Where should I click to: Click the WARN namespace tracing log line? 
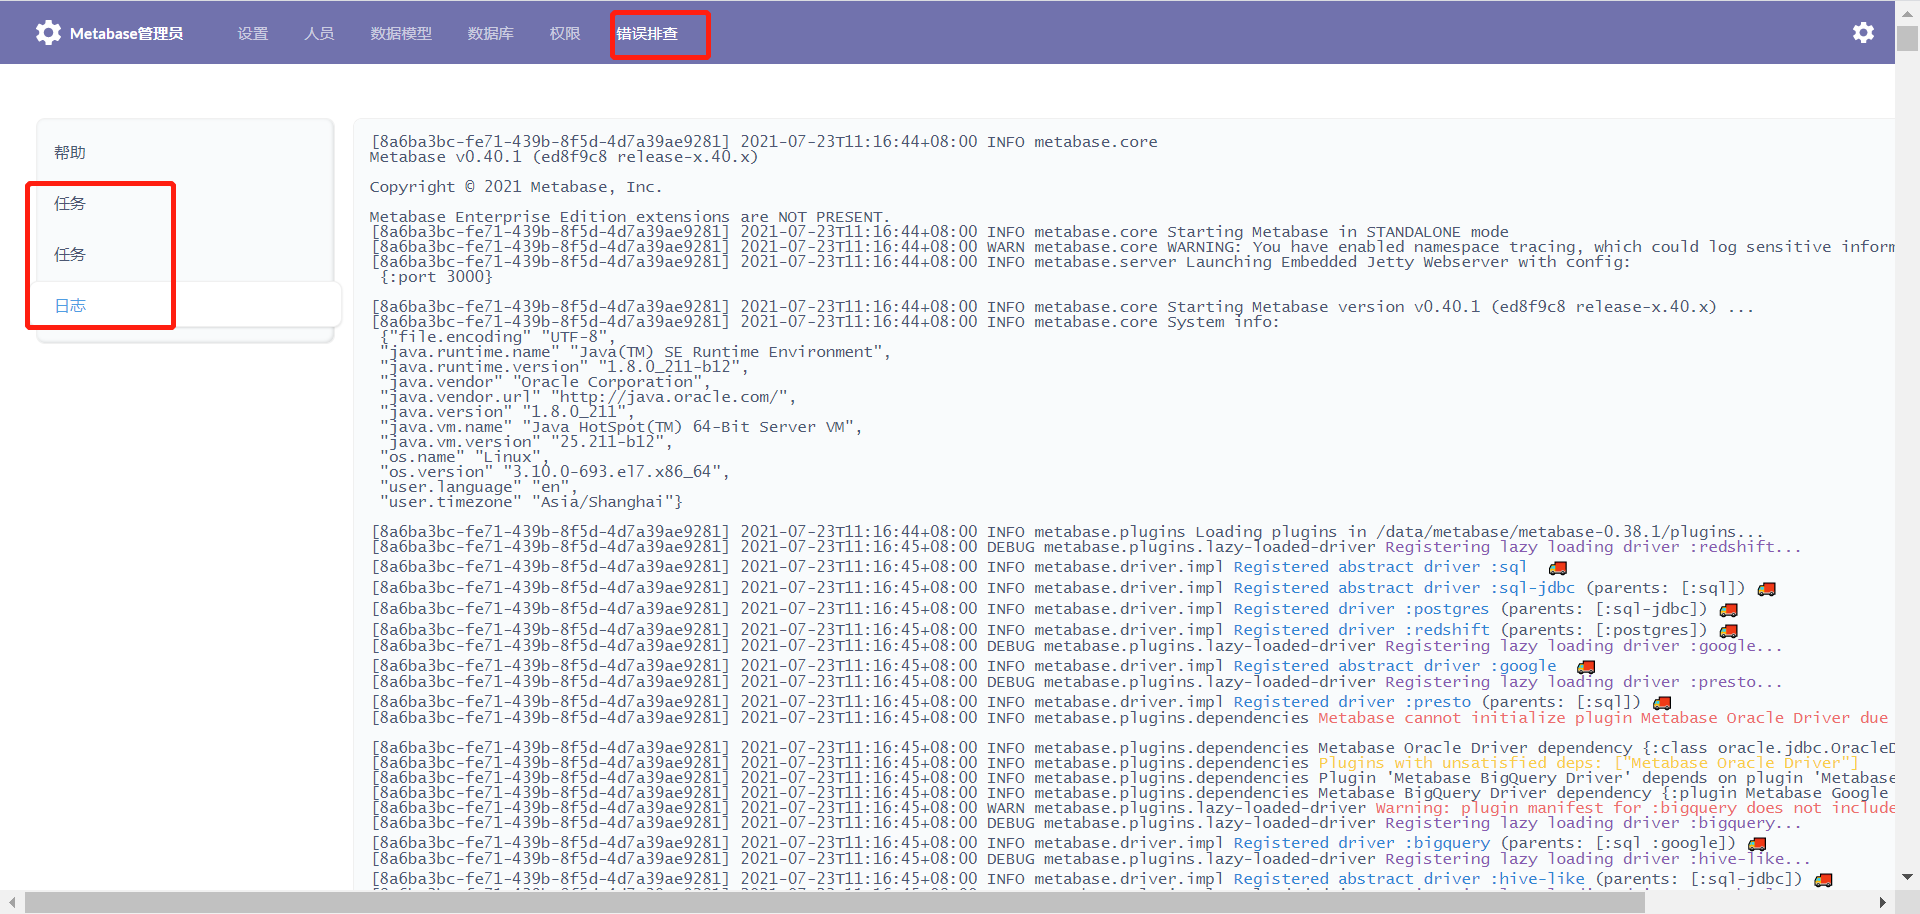point(1133,247)
